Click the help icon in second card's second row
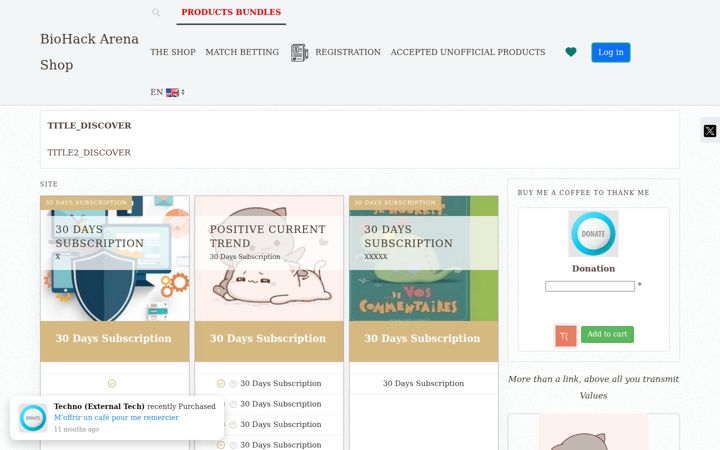Image resolution: width=720 pixels, height=450 pixels. (233, 405)
